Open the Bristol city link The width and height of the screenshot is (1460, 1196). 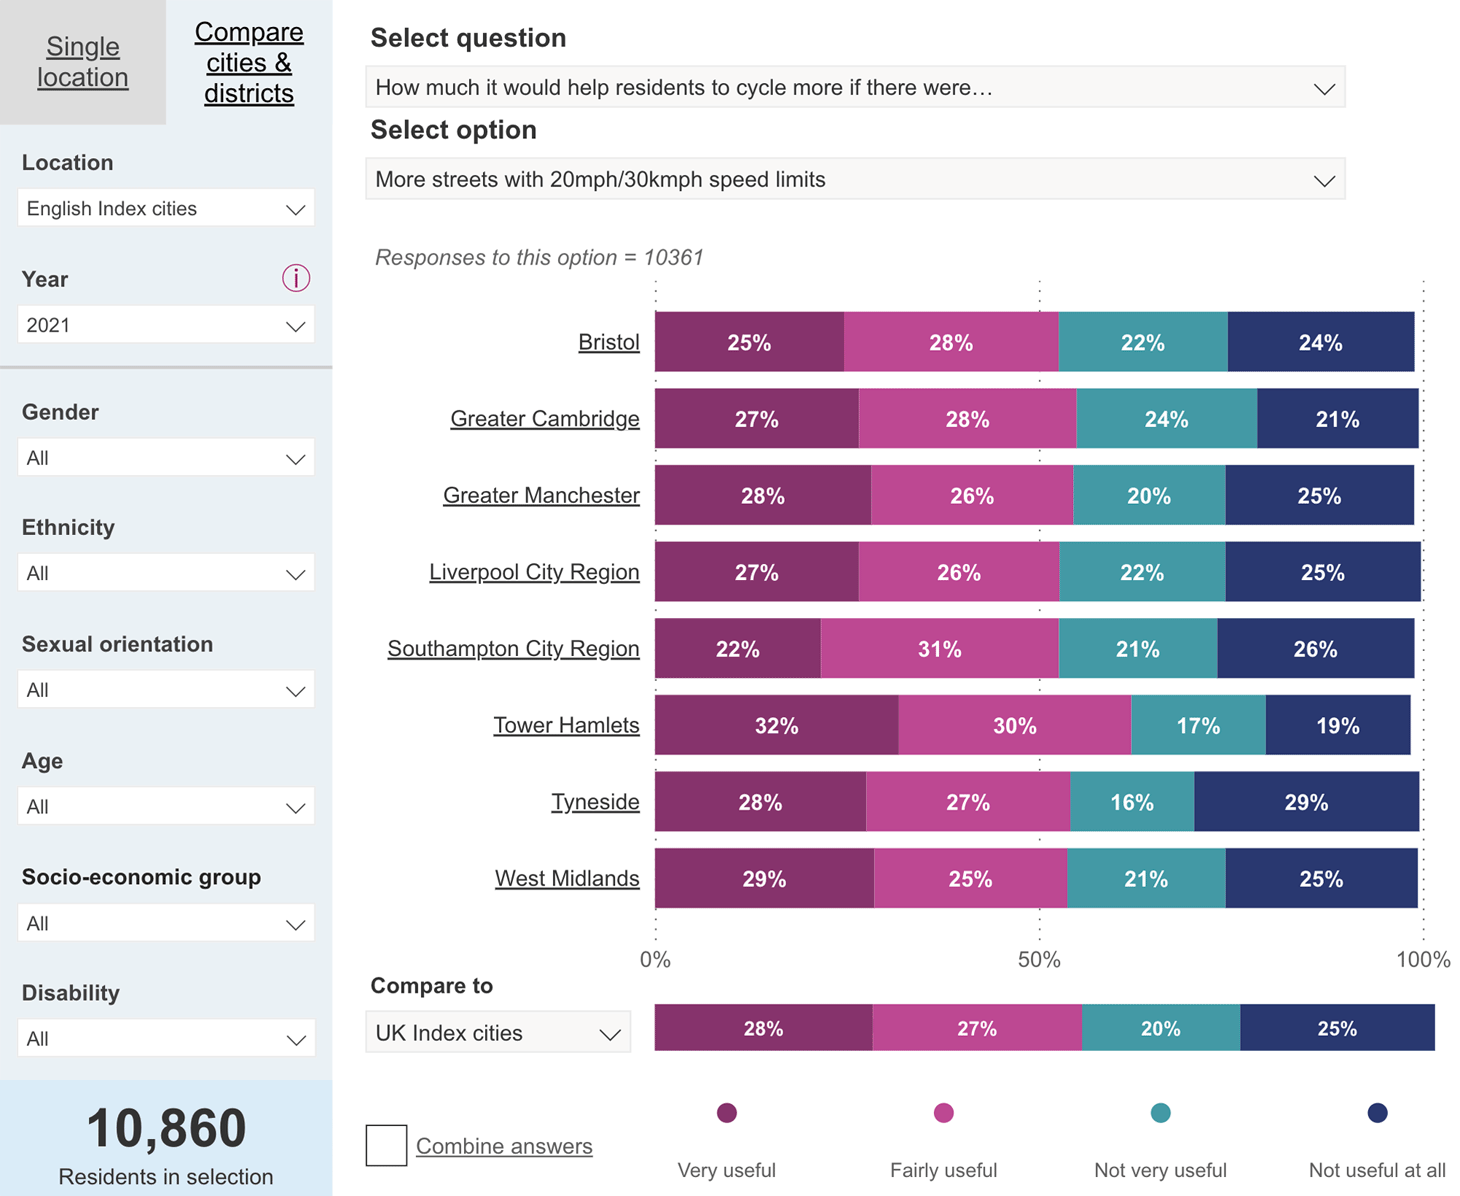(x=609, y=342)
